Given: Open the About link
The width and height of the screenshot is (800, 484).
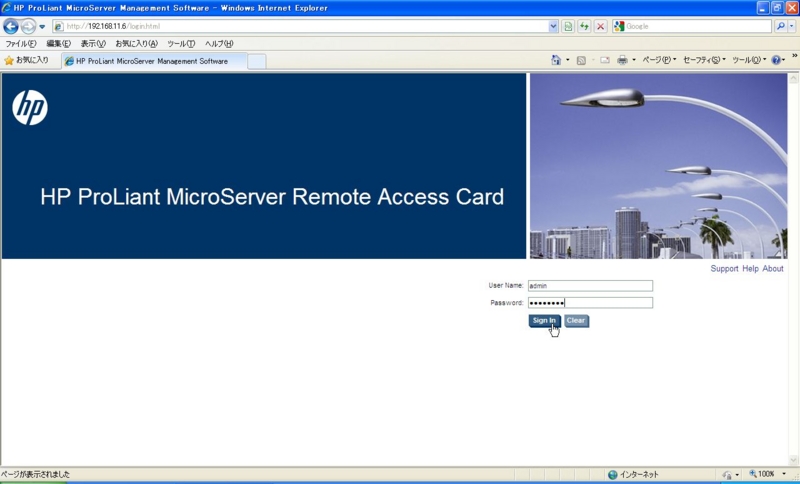Looking at the screenshot, I should pyautogui.click(x=773, y=269).
